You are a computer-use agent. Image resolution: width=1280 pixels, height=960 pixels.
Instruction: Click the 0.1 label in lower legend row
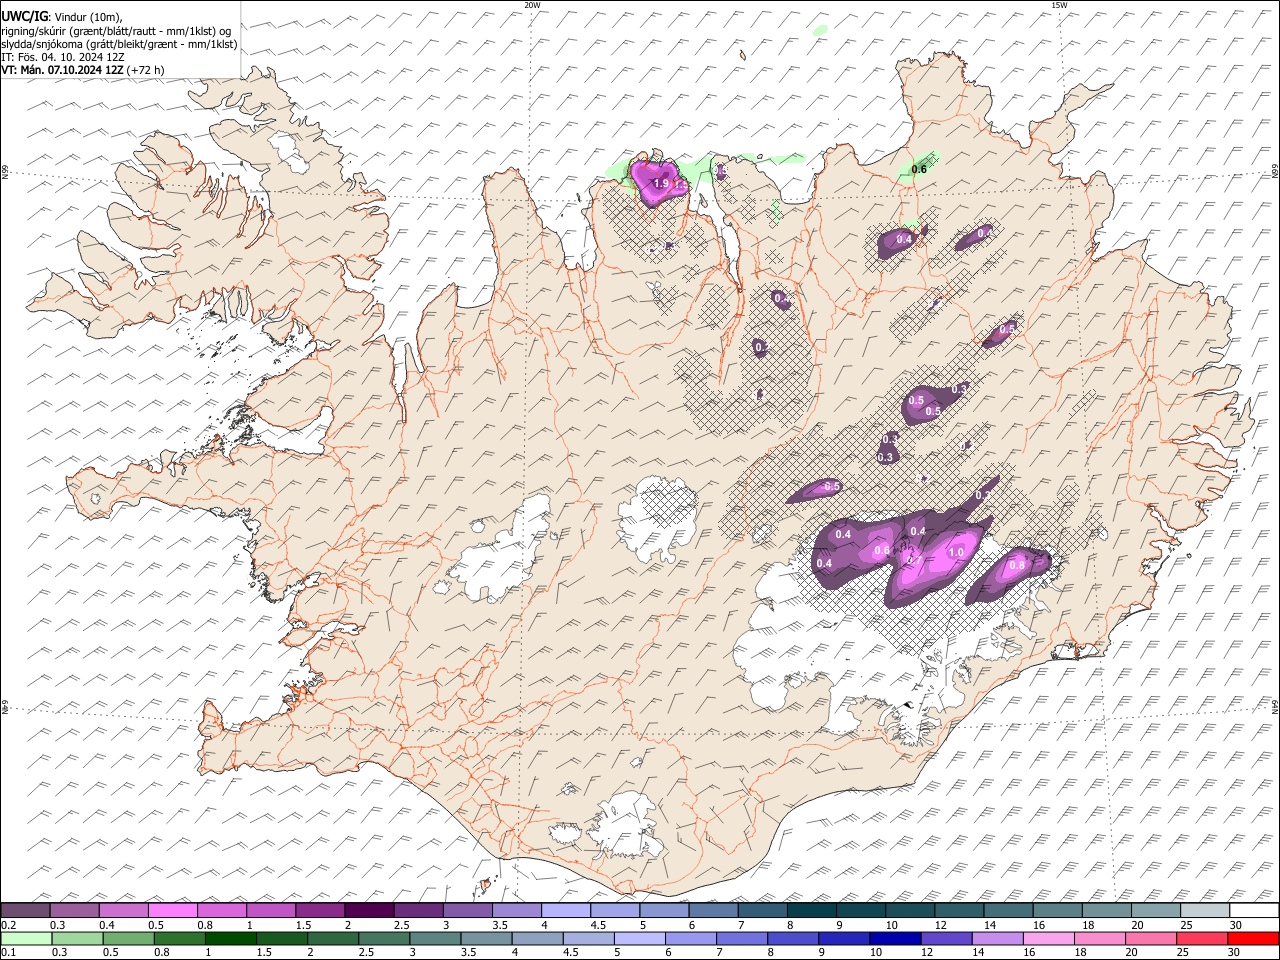(7, 953)
